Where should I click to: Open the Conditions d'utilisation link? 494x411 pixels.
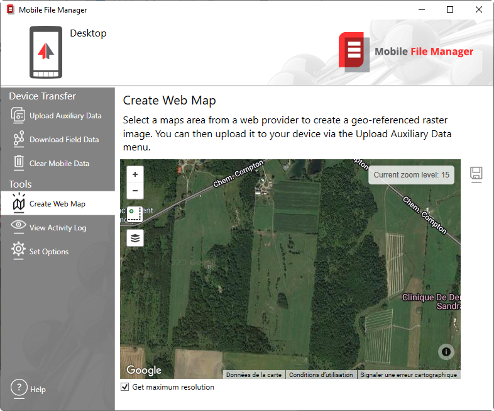click(x=321, y=375)
